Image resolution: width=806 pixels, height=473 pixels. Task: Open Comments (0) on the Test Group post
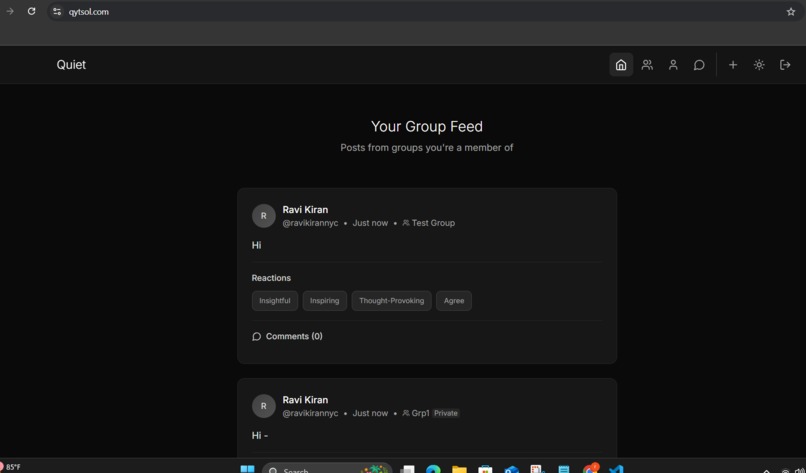click(287, 336)
